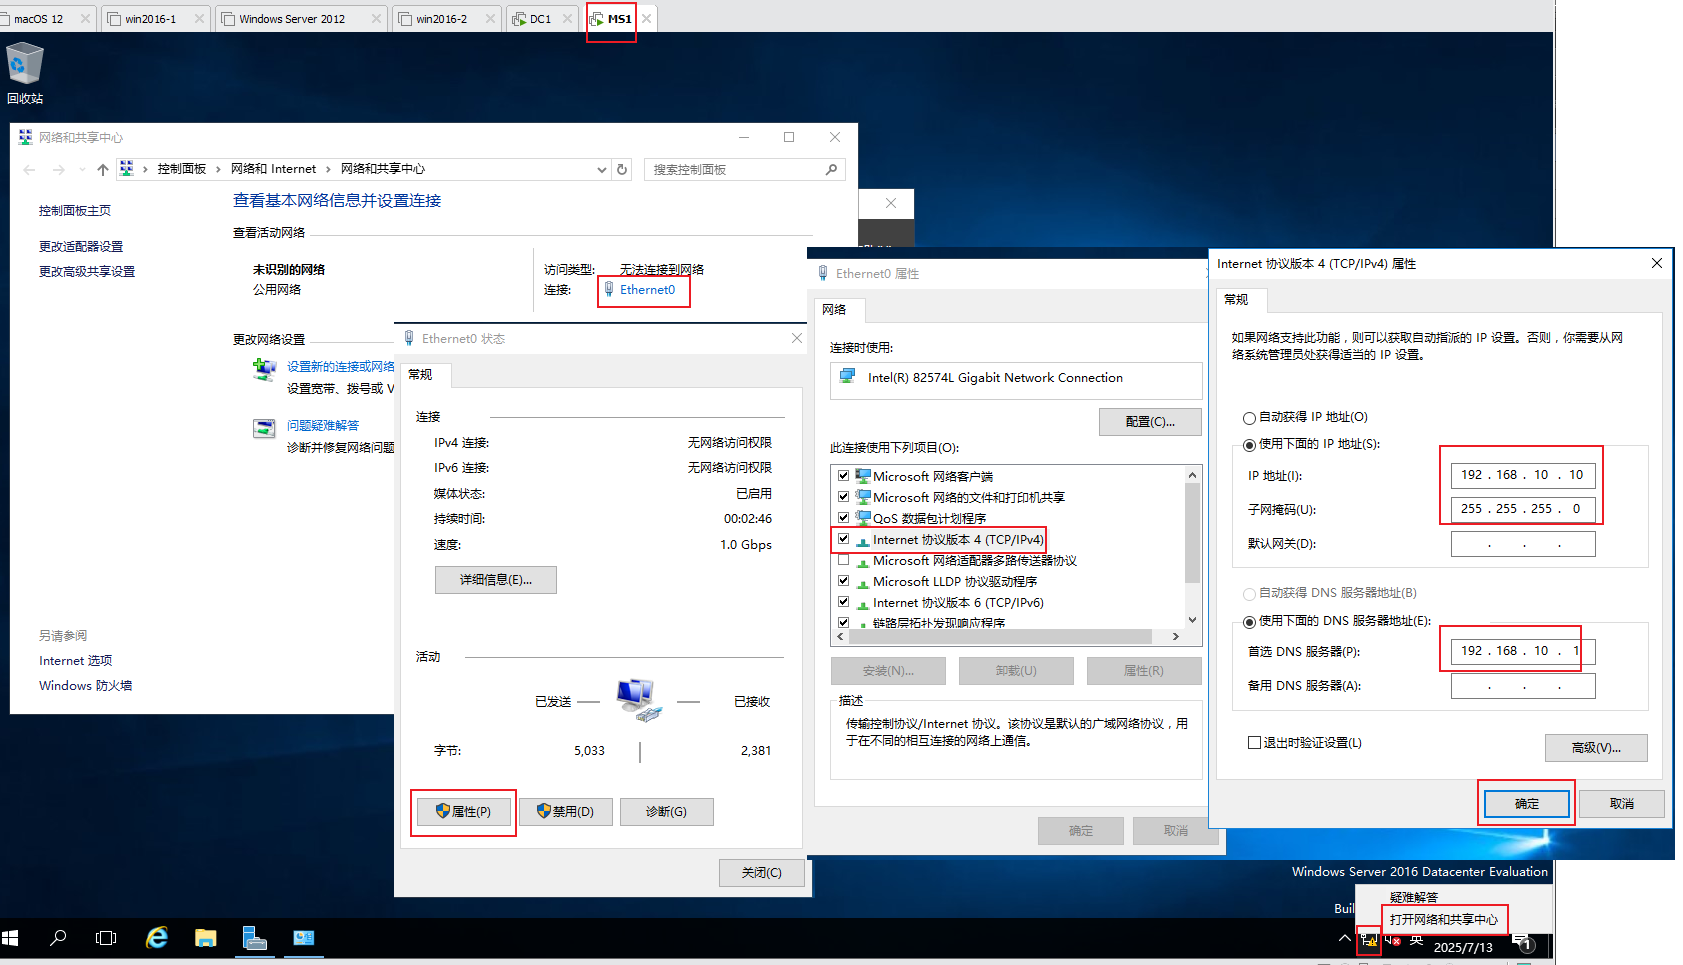Viewport: 1683px width, 965px height.
Task: Close the IPv4 properties dialog
Action: [x=1656, y=263]
